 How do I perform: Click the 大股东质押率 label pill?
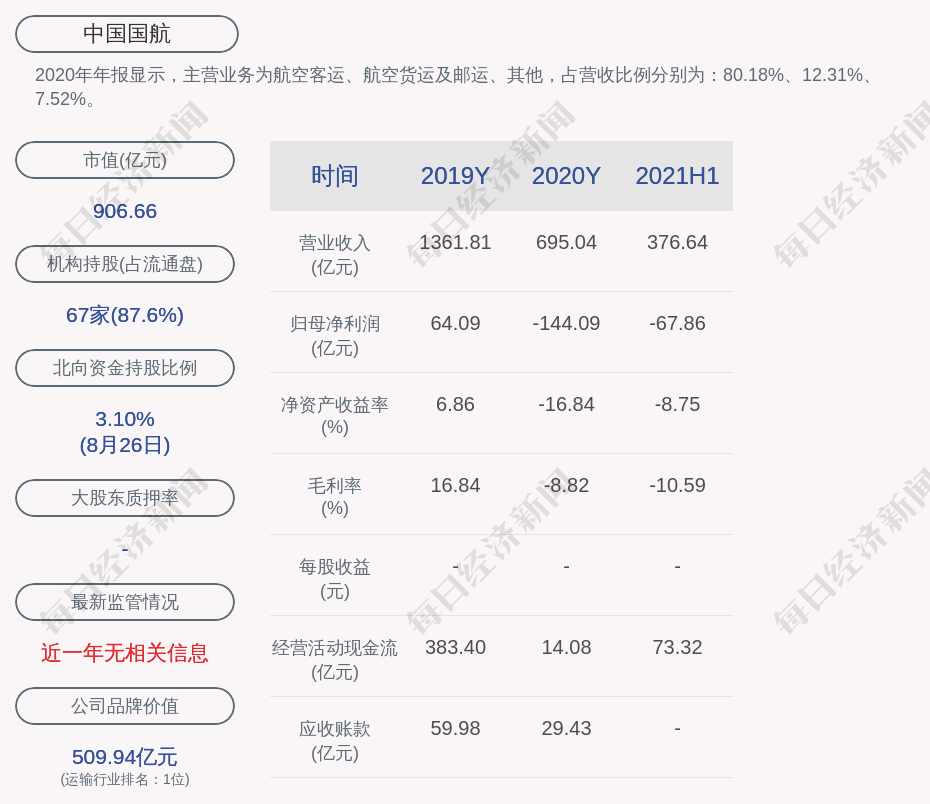tap(125, 498)
